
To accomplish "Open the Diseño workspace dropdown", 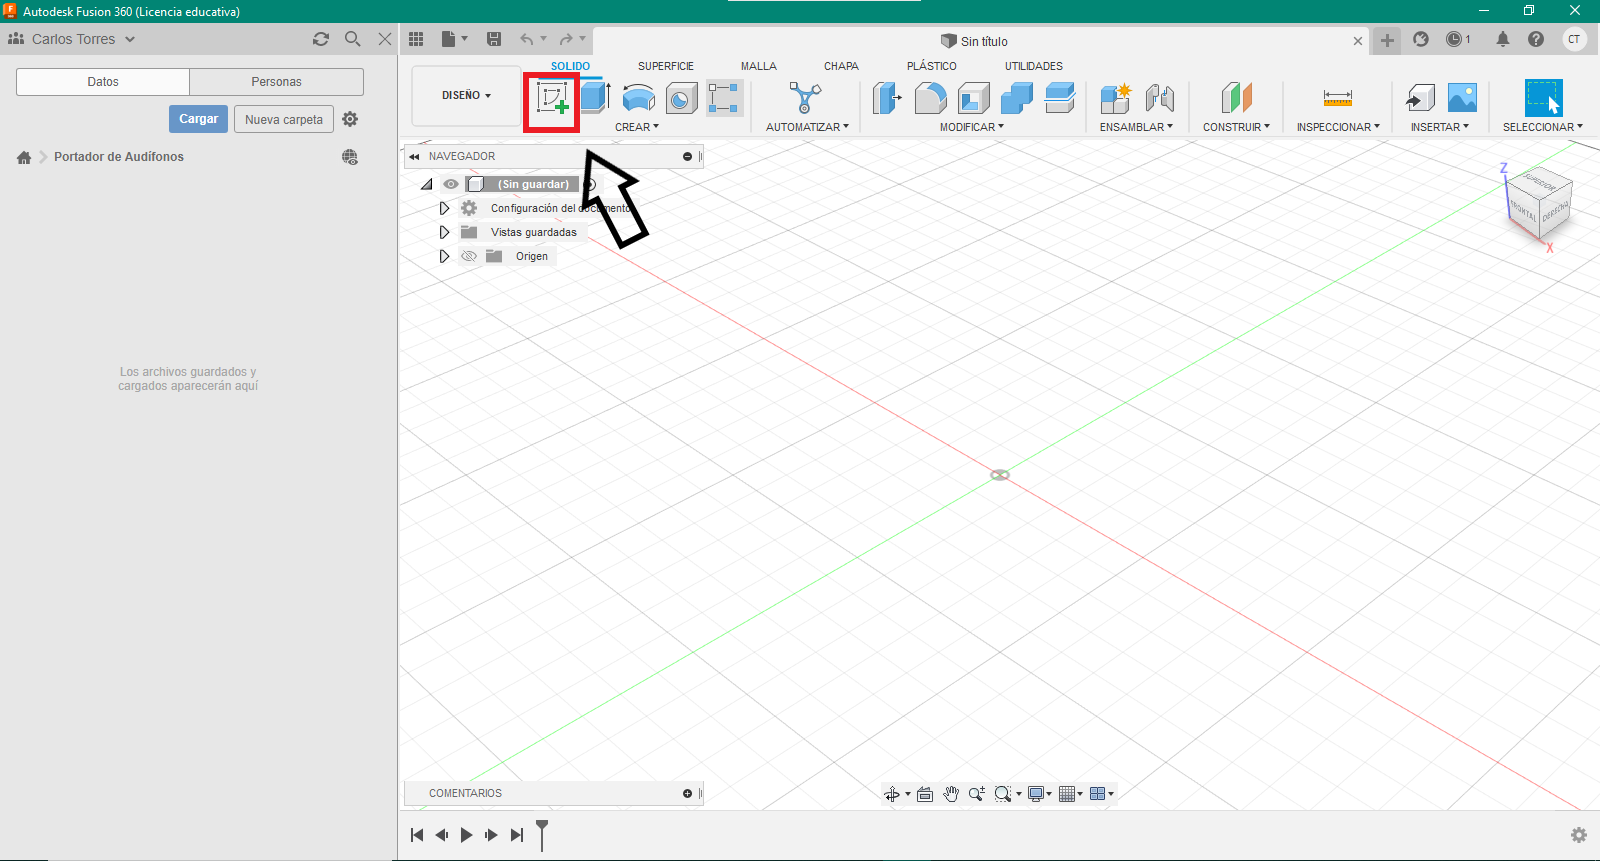I will [466, 95].
